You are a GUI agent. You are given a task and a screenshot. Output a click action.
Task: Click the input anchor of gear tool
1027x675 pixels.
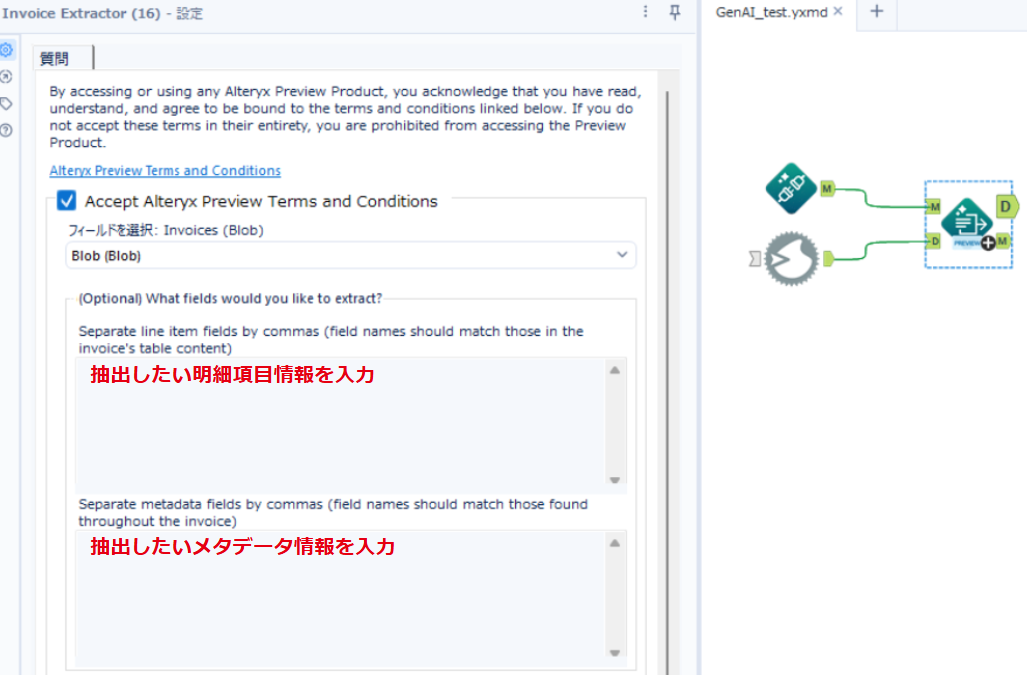(x=755, y=259)
